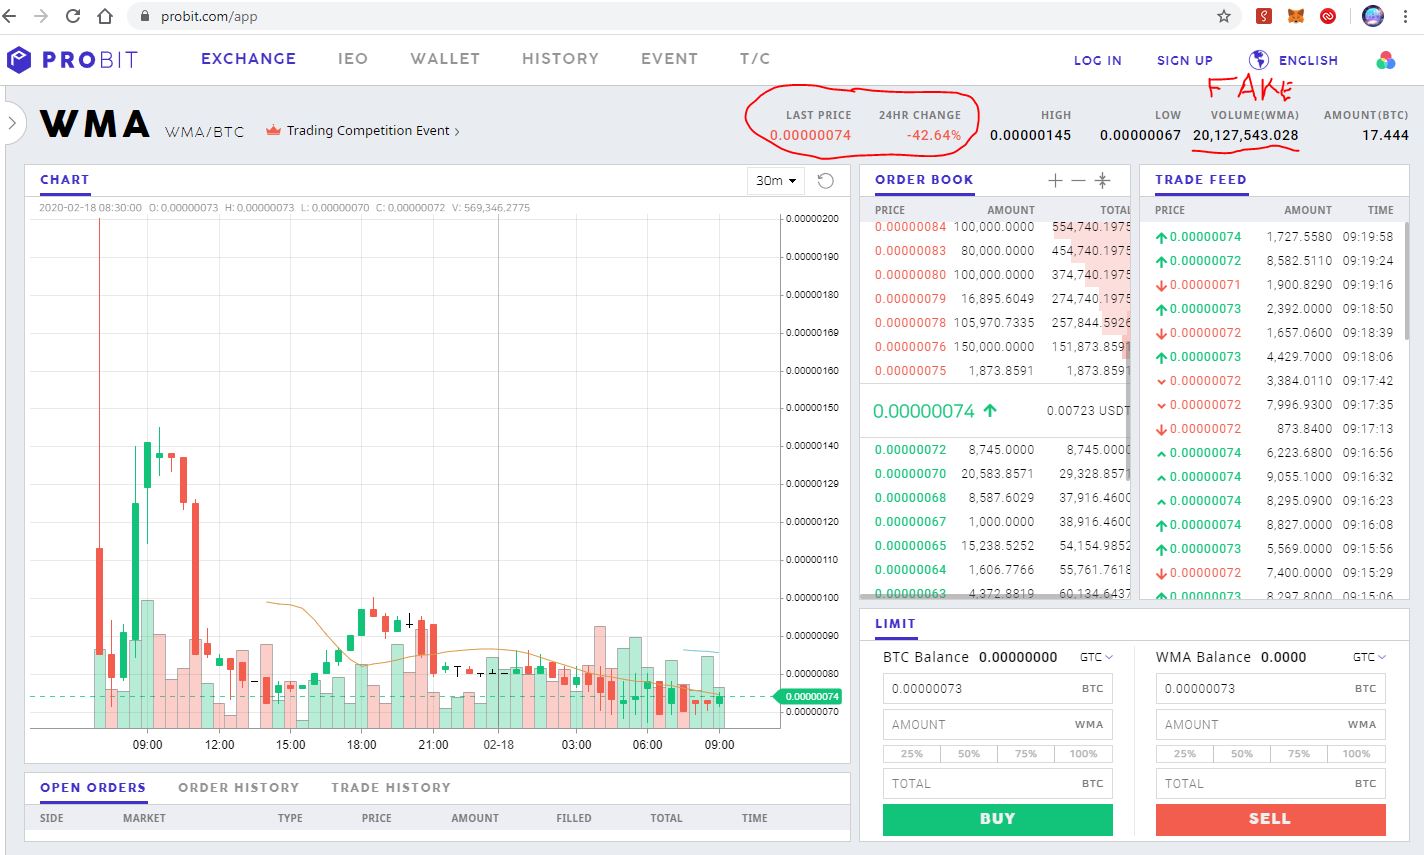Open browser home page icon
Viewport: 1424px width, 855px height.
tap(104, 16)
